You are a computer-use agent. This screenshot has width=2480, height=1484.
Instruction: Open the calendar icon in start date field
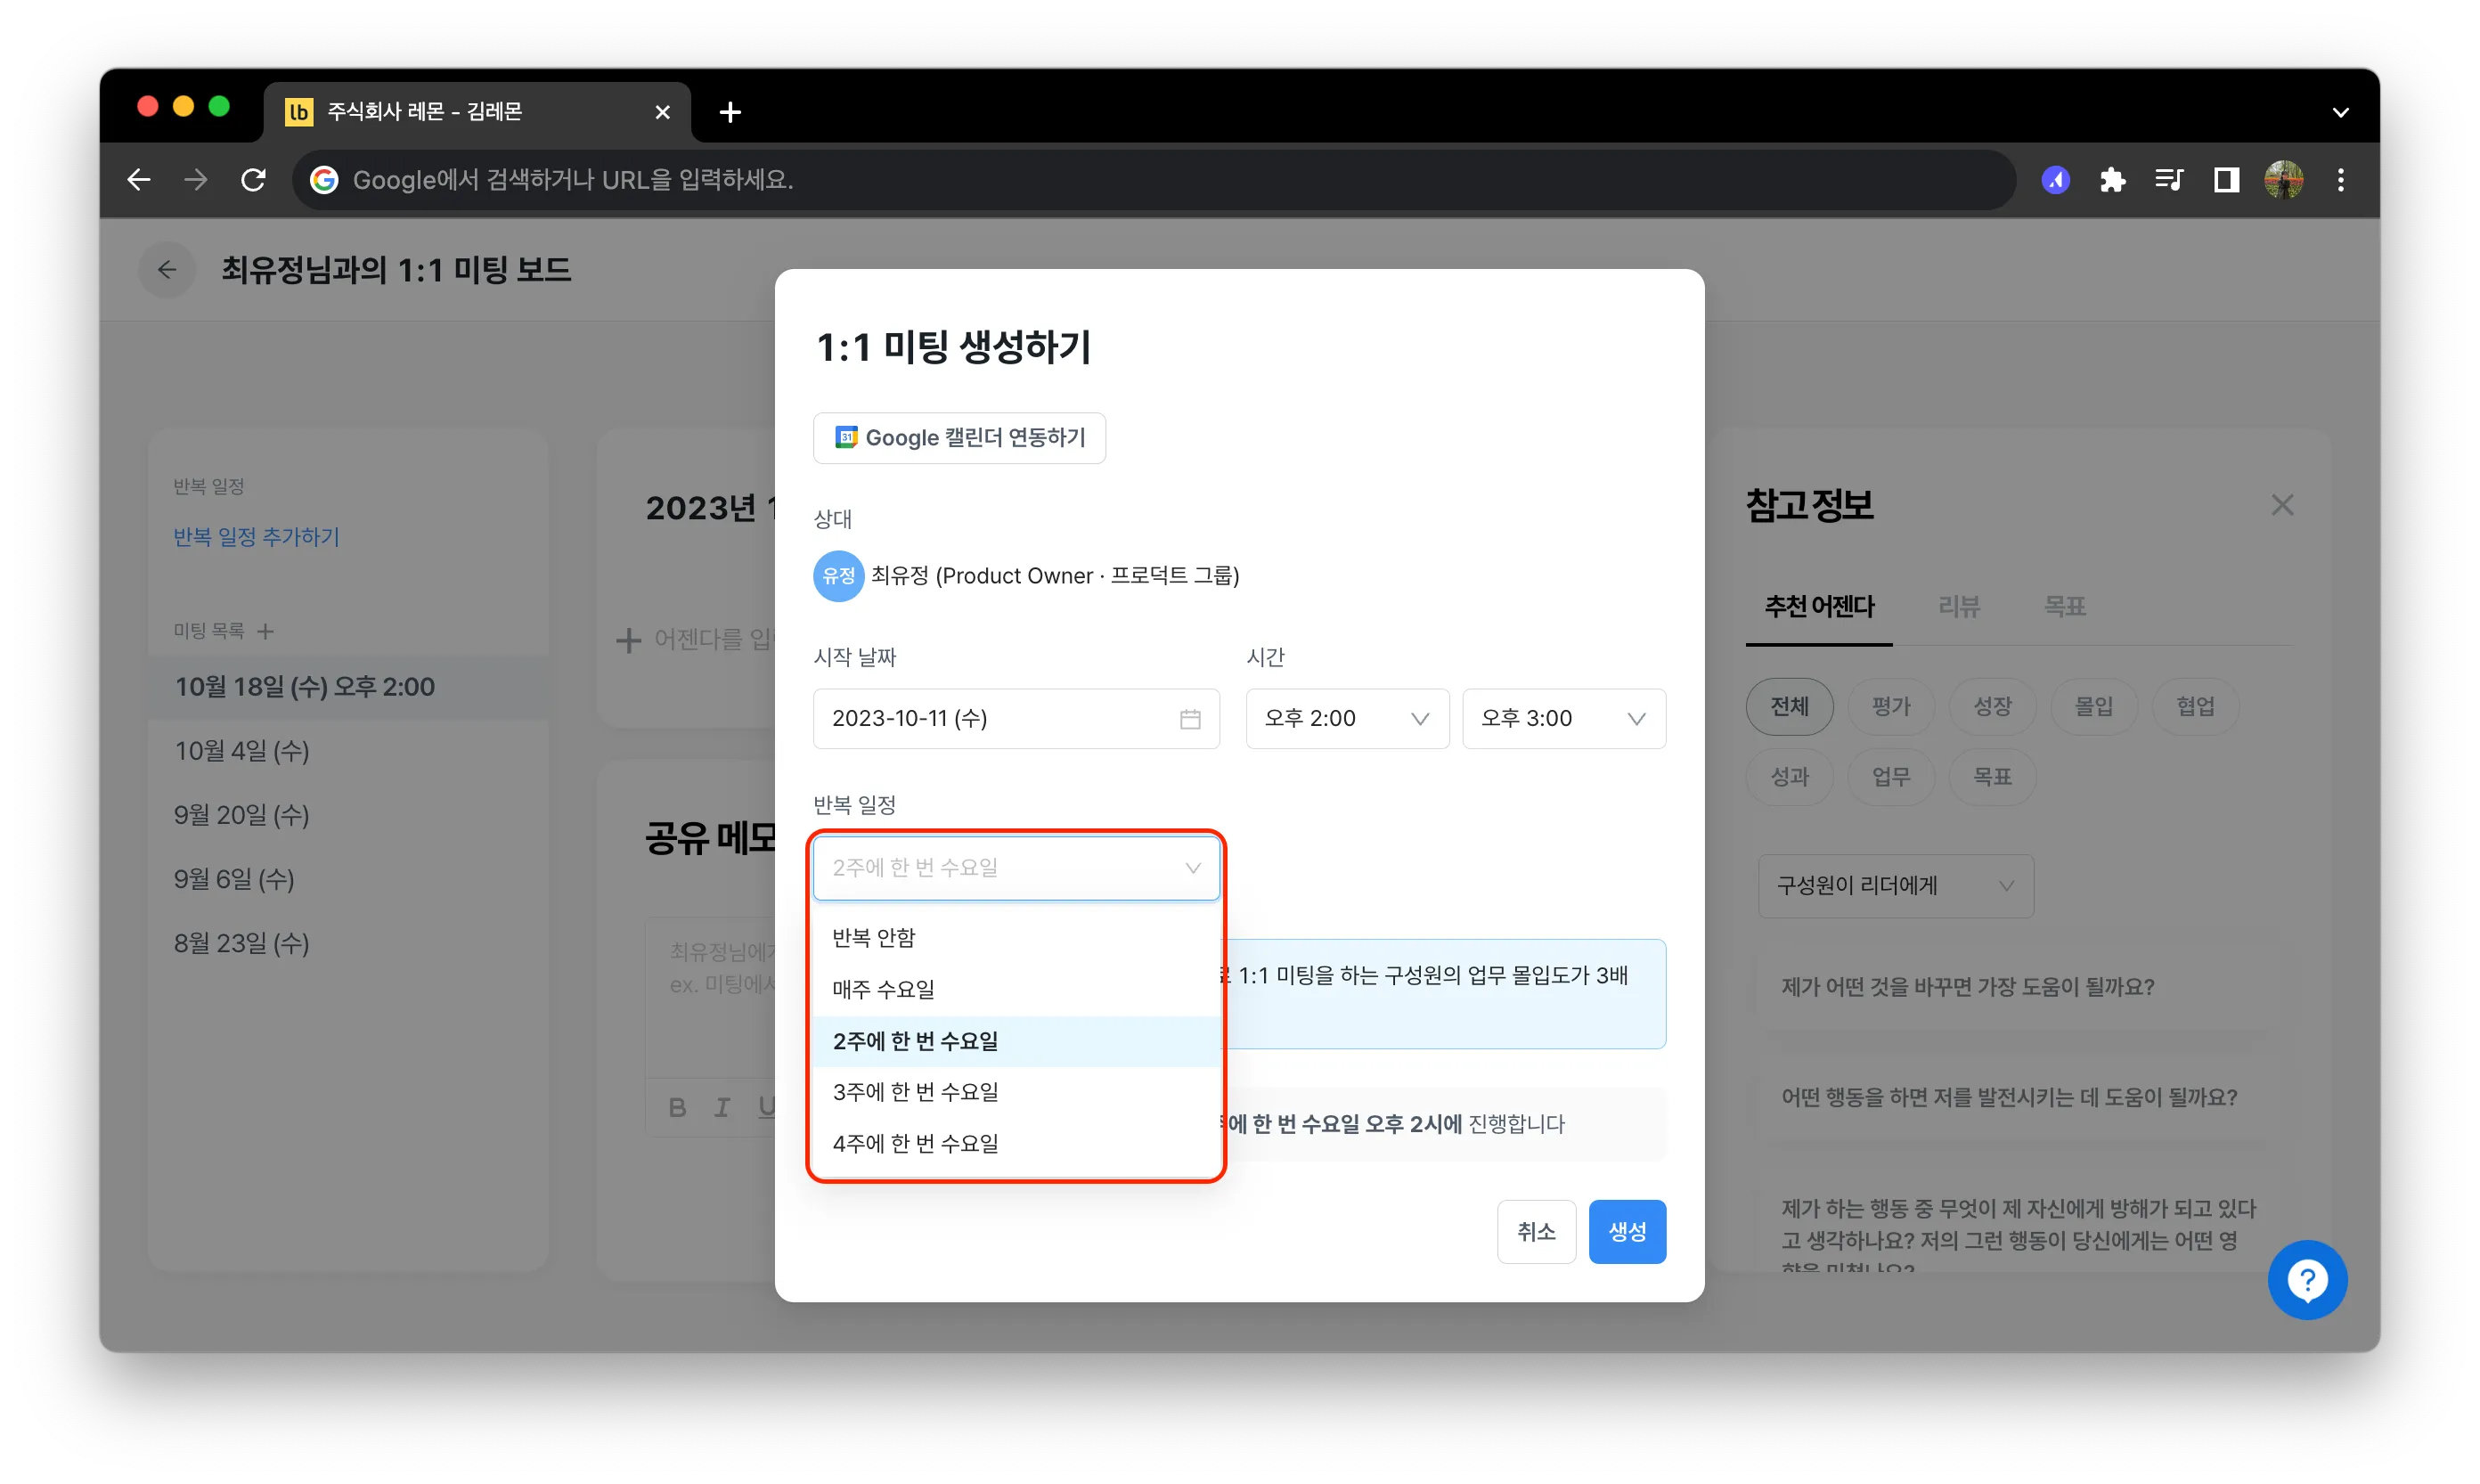pyautogui.click(x=1190, y=719)
